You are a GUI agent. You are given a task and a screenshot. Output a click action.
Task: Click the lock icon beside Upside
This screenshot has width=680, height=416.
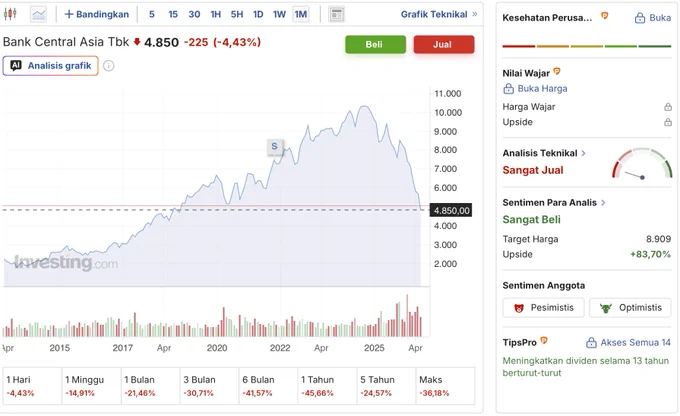pyautogui.click(x=668, y=122)
